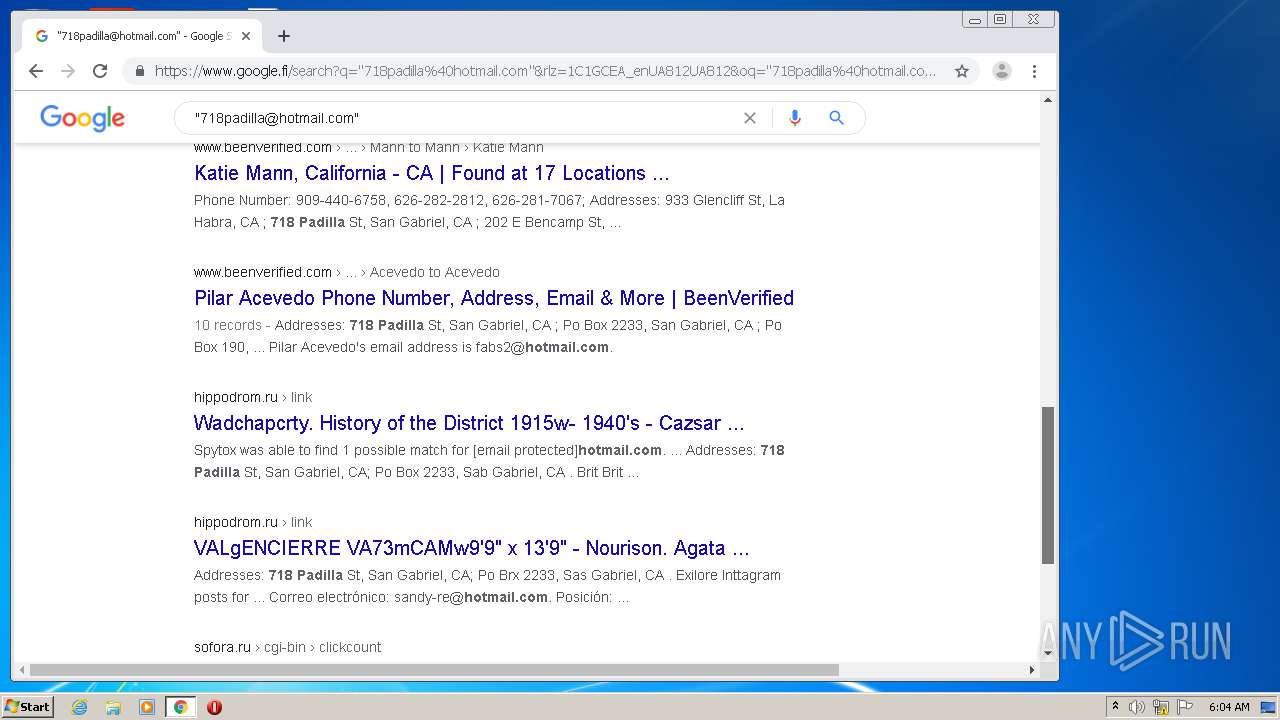The width and height of the screenshot is (1280, 720).
Task: Open the VALgENCIERRE Nourison Agata result
Action: [472, 548]
